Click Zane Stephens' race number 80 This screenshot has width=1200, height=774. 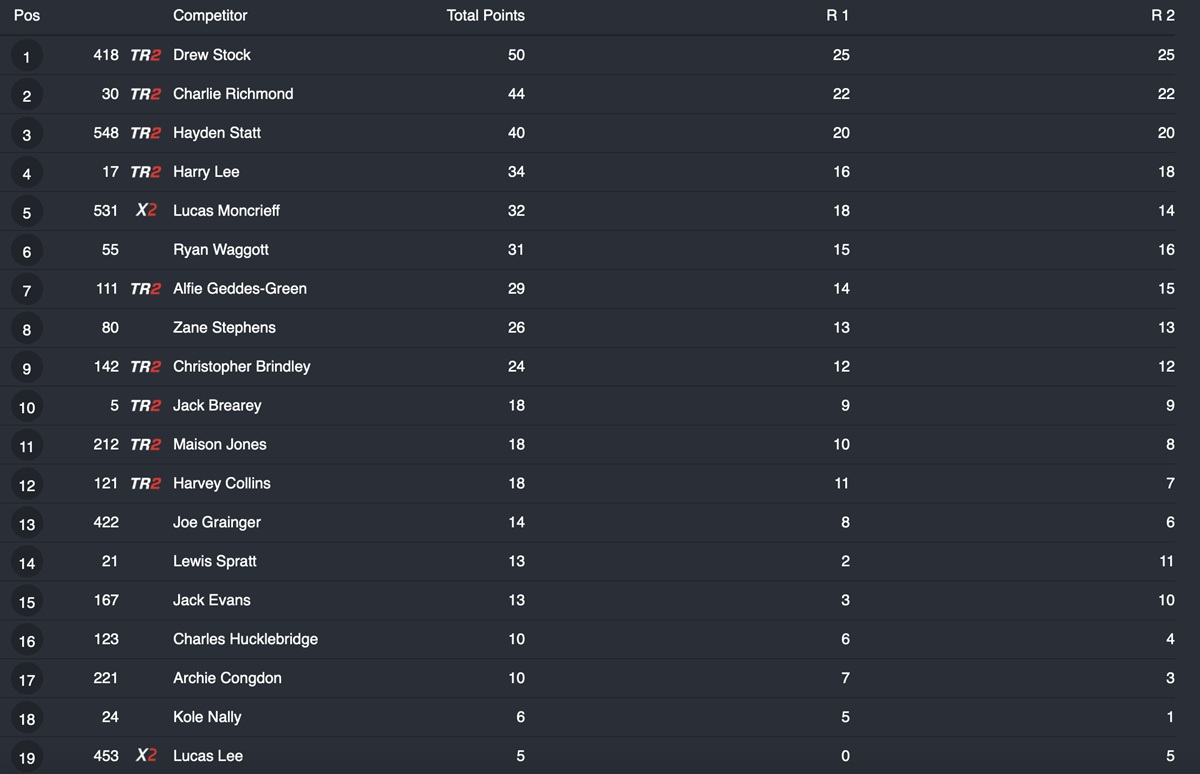tap(110, 328)
